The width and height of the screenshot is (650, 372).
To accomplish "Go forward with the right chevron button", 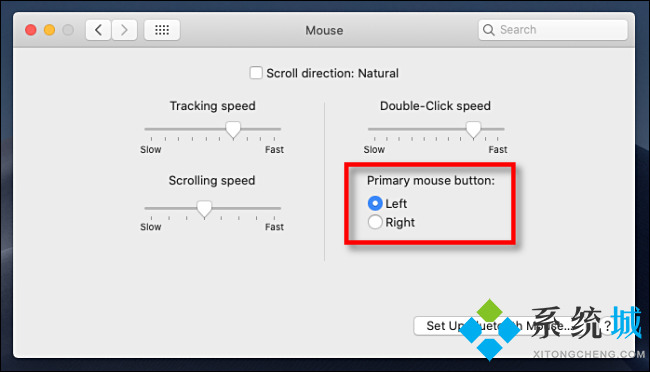I will (124, 30).
